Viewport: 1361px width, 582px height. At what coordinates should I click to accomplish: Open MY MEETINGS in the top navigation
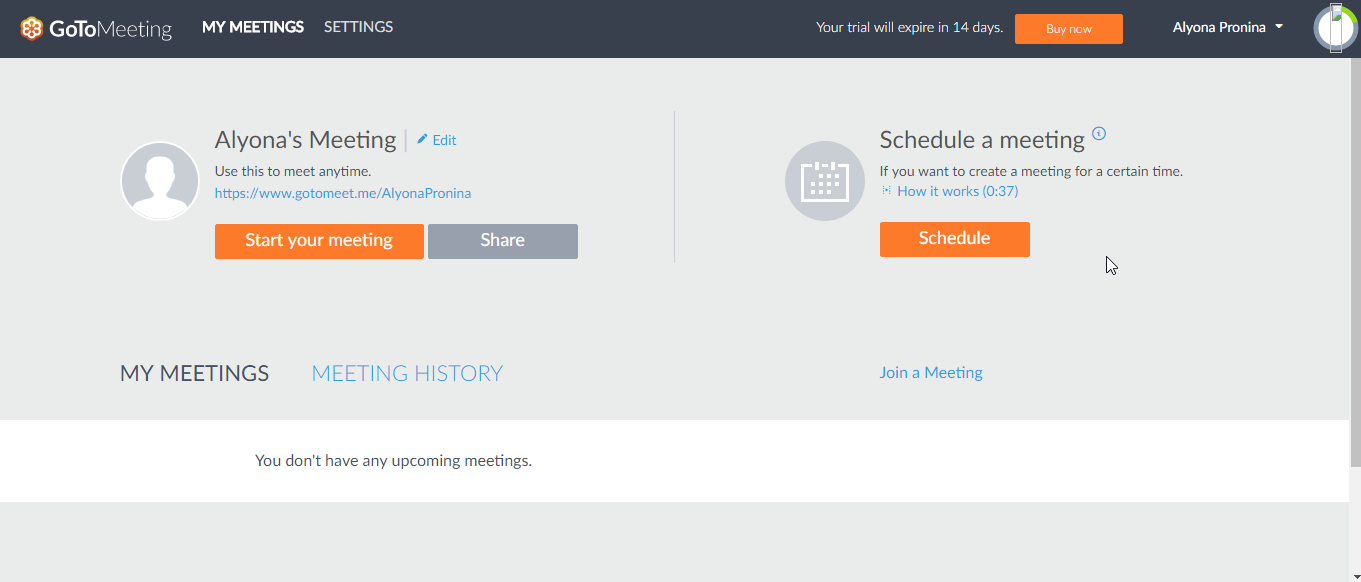click(x=252, y=27)
